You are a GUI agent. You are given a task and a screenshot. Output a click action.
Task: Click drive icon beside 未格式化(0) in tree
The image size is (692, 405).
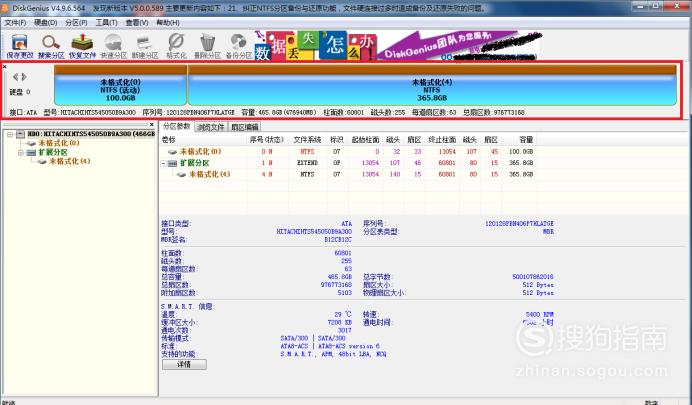pos(31,143)
